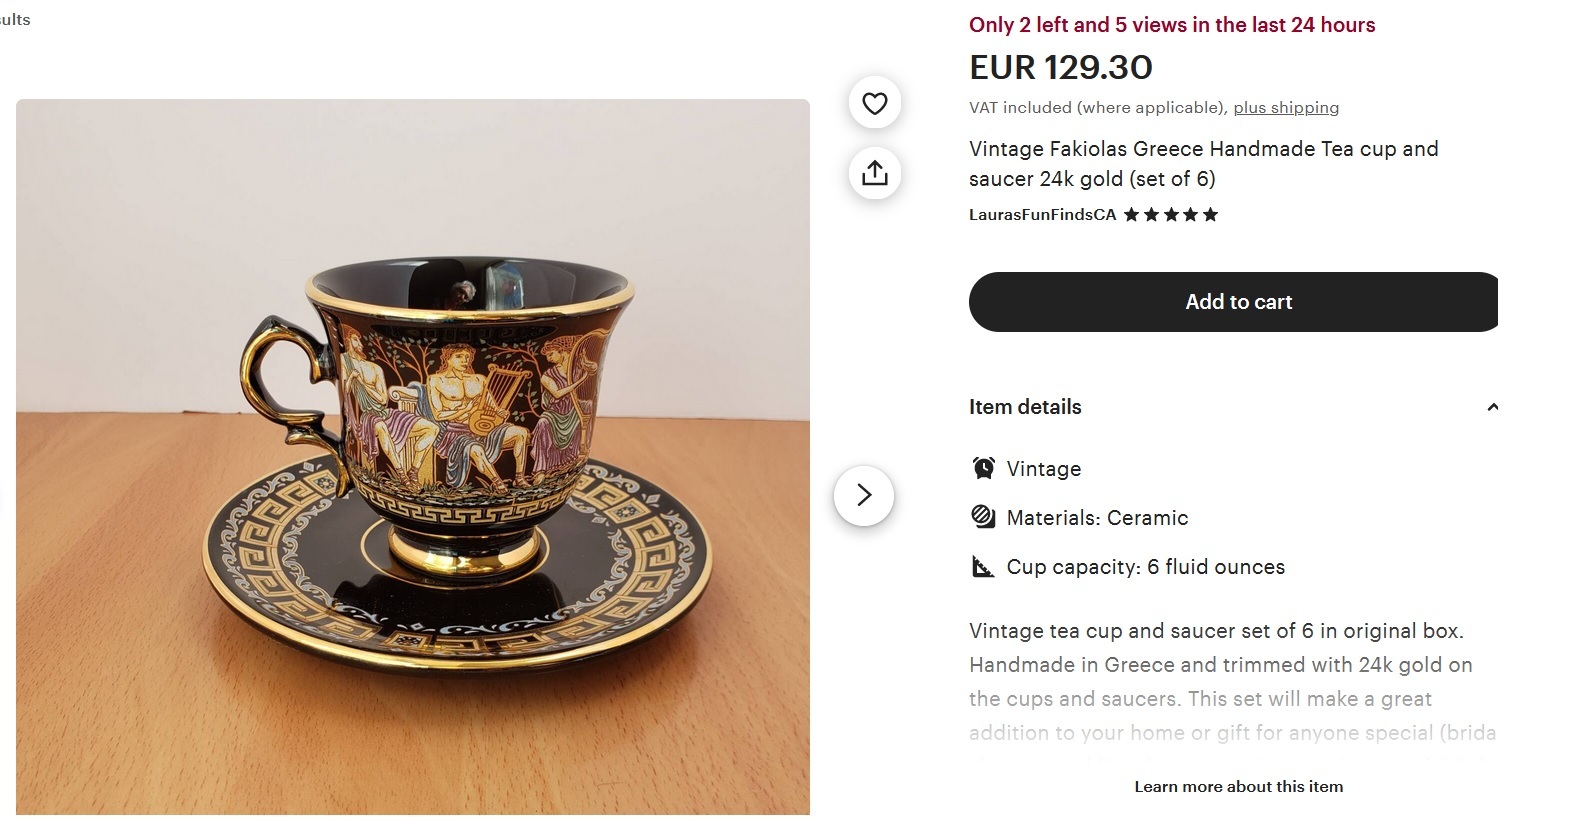Collapse Item details using the chevron
1590x824 pixels.
pos(1492,407)
